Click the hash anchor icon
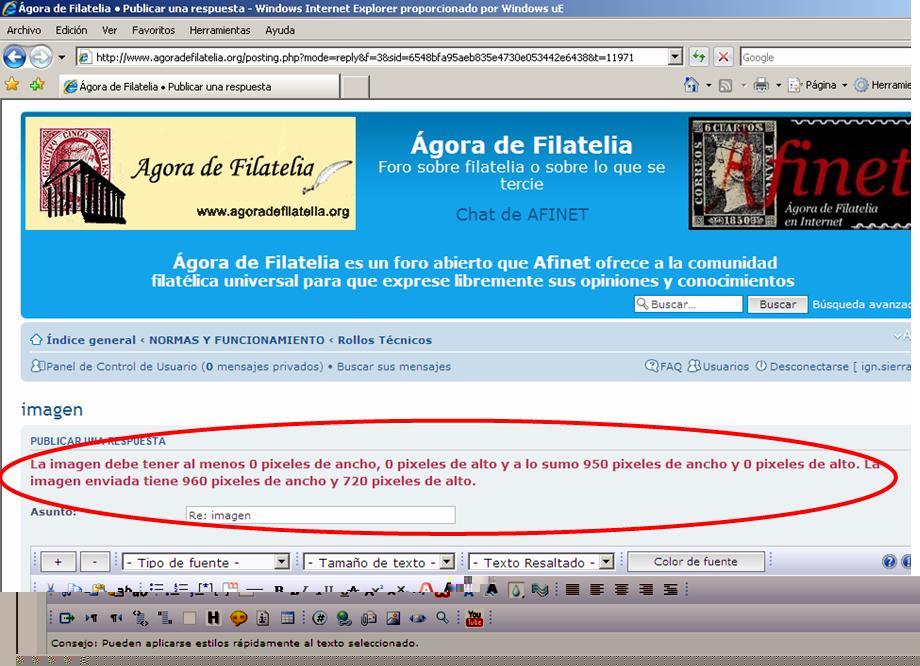Screen dimensions: 920x666 (319, 618)
